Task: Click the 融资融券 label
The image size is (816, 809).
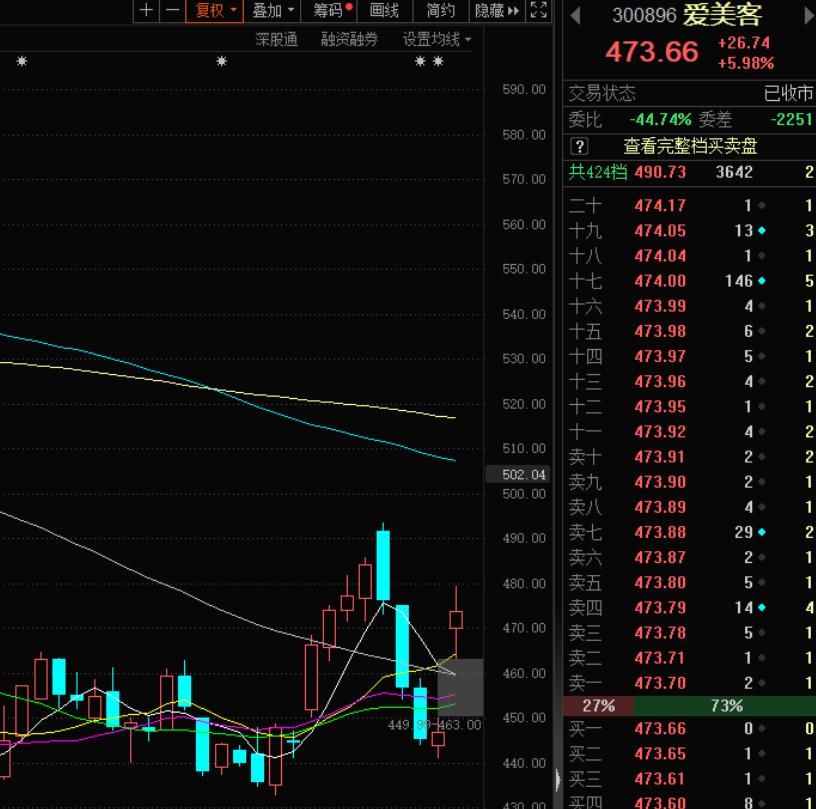Action: (x=349, y=40)
